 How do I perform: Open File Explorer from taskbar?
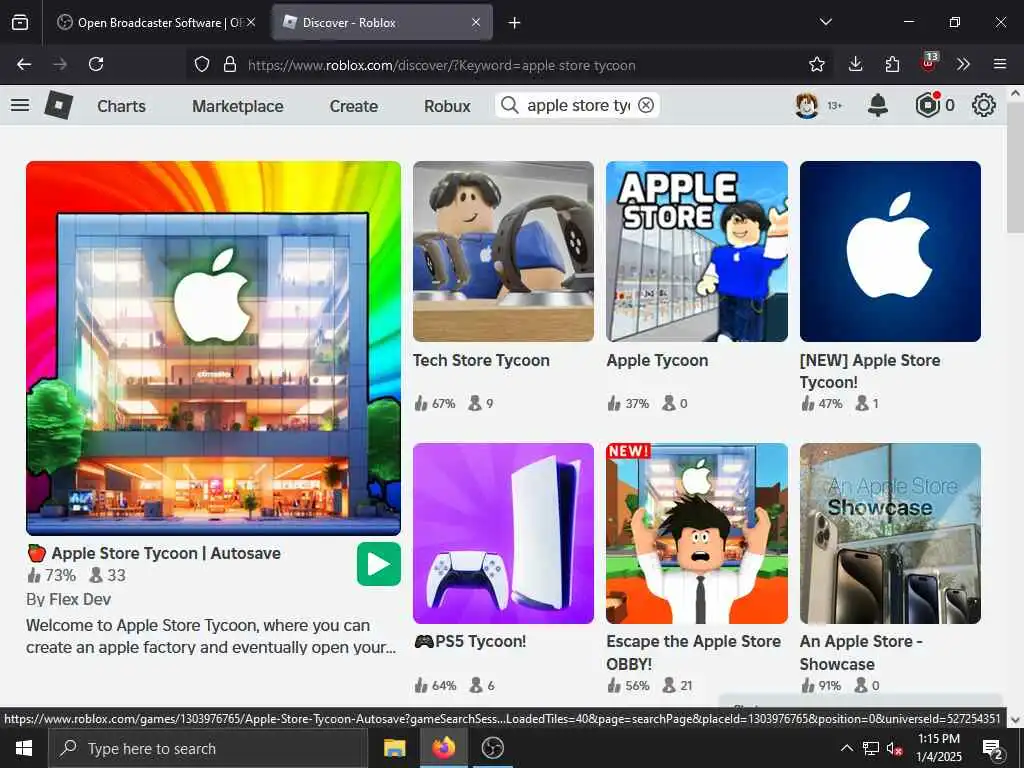click(394, 748)
